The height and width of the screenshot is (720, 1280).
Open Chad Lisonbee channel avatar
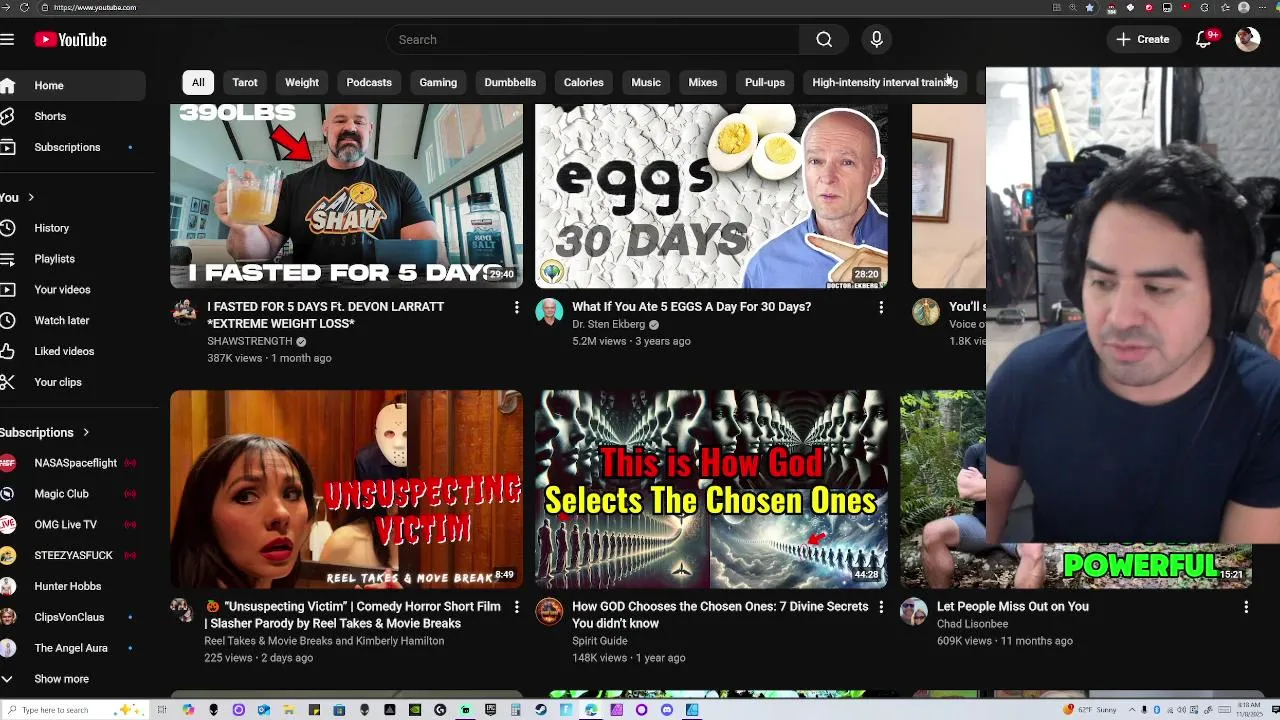(x=914, y=611)
